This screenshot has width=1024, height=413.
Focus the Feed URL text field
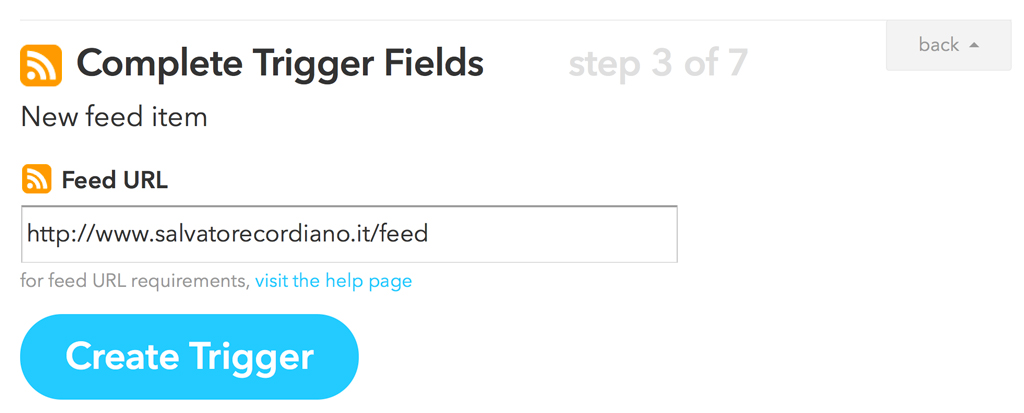tap(349, 234)
